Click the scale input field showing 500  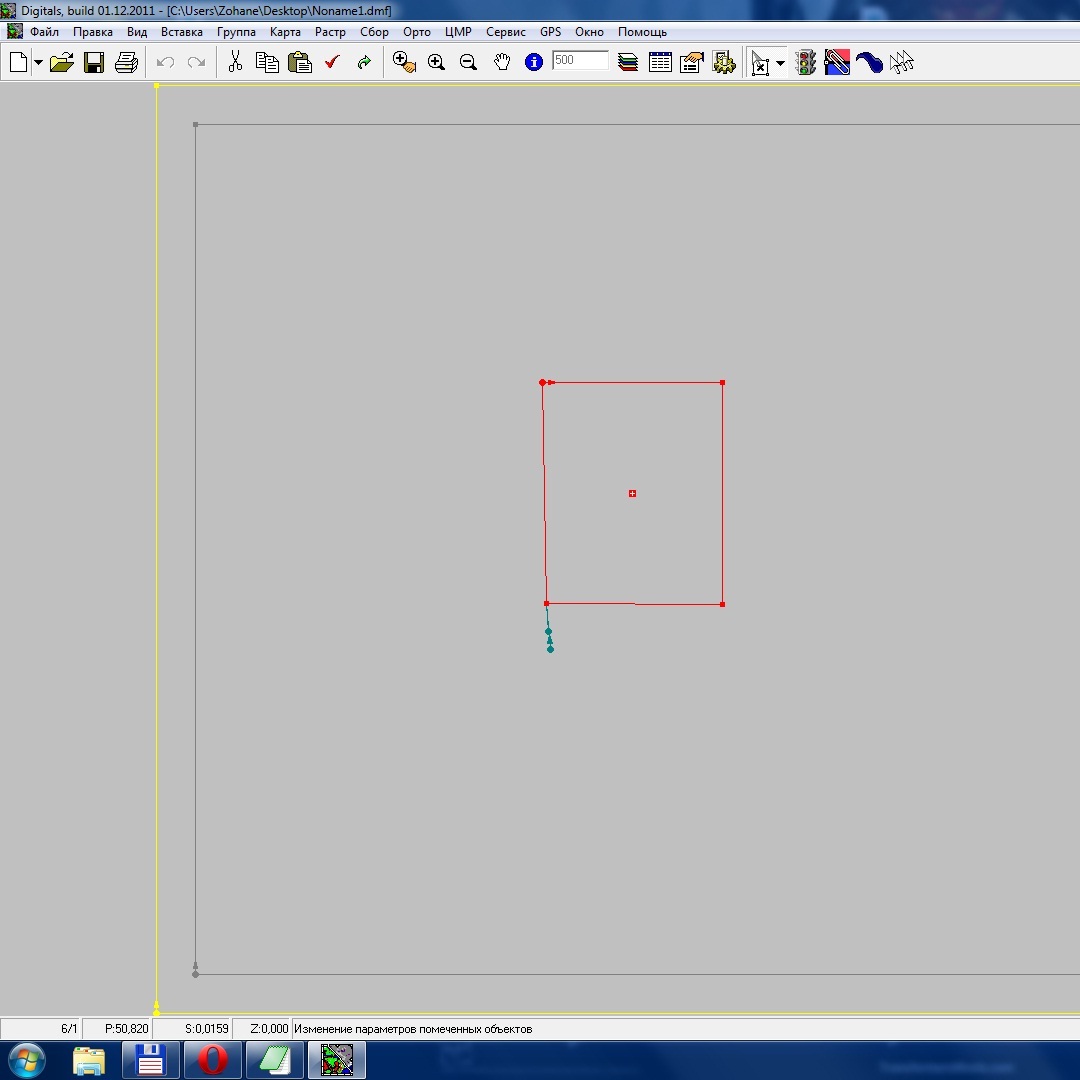pos(581,60)
